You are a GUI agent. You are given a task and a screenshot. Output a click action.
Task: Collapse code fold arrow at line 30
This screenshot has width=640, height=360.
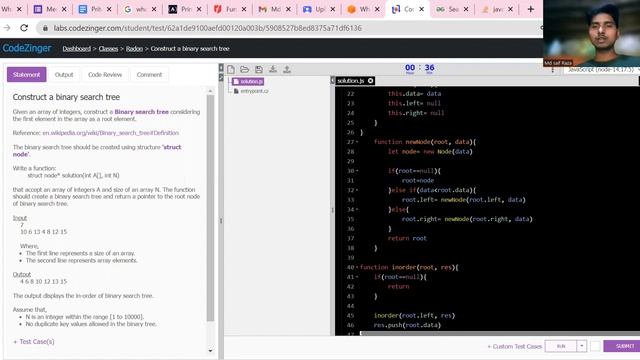pos(357,171)
